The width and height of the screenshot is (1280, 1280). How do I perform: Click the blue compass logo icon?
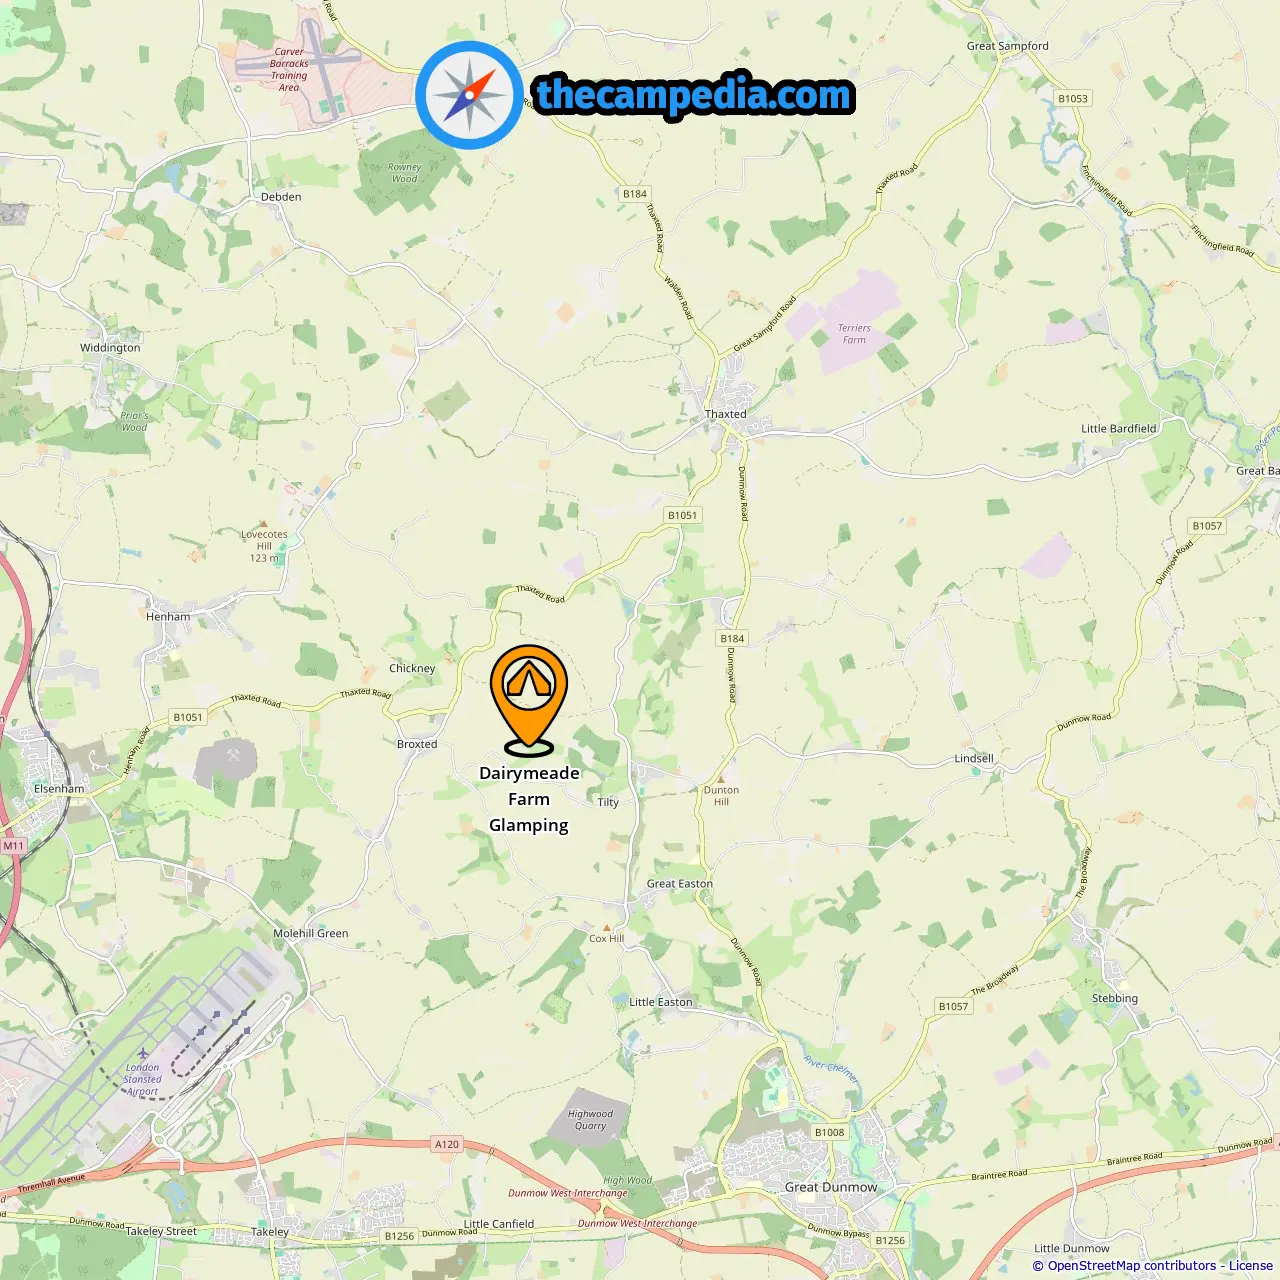tap(469, 96)
